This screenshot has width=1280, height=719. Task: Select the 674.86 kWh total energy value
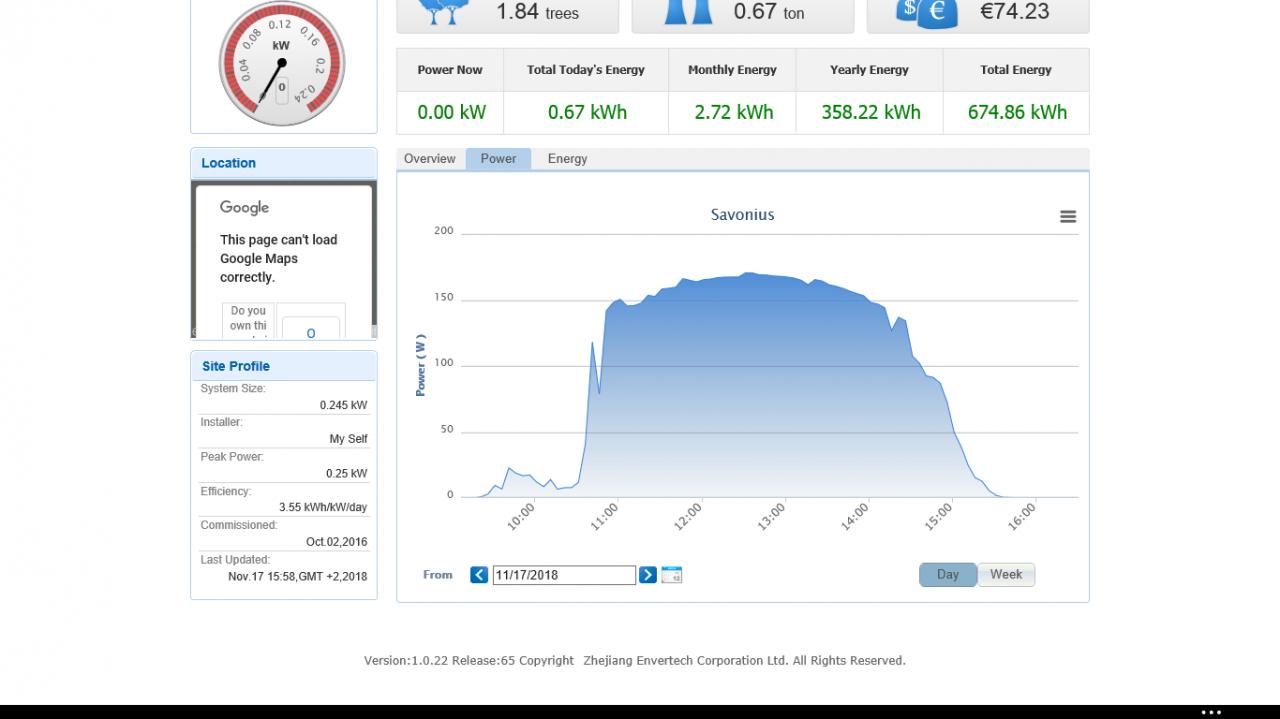click(1017, 112)
